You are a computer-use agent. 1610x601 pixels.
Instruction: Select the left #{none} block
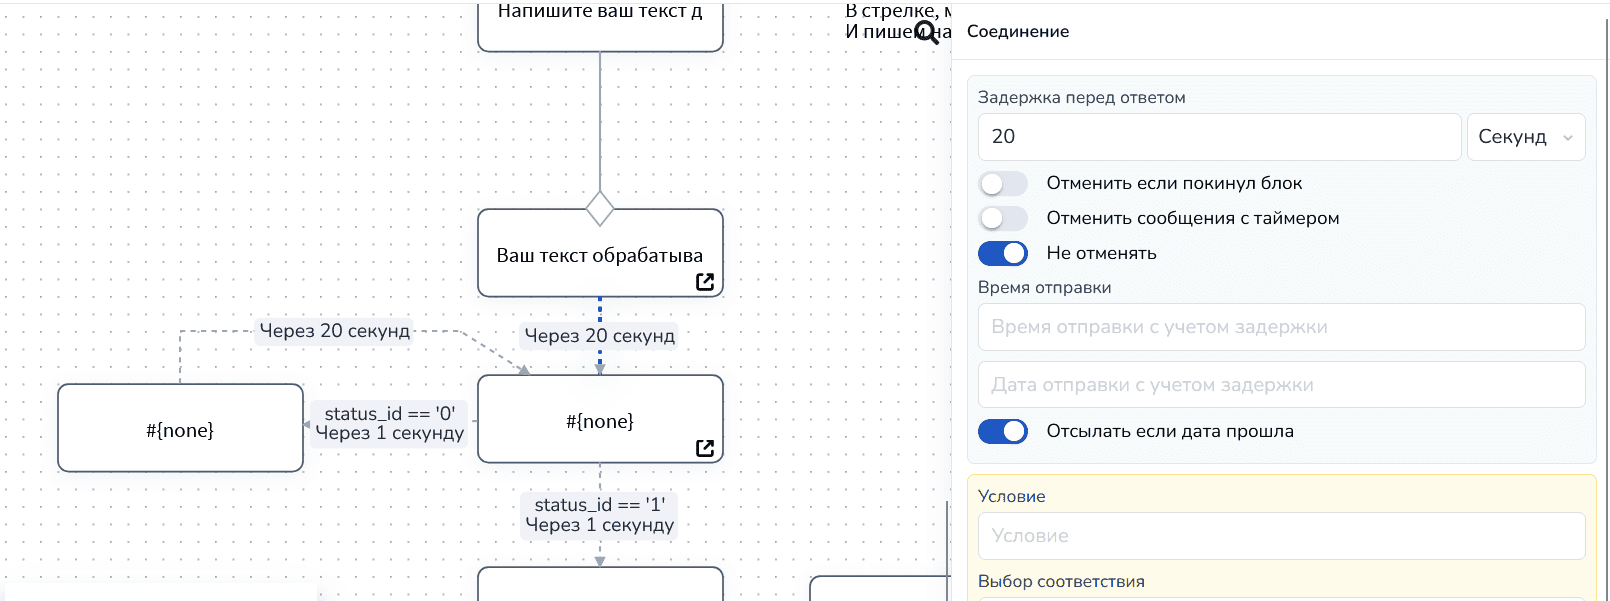pos(180,429)
